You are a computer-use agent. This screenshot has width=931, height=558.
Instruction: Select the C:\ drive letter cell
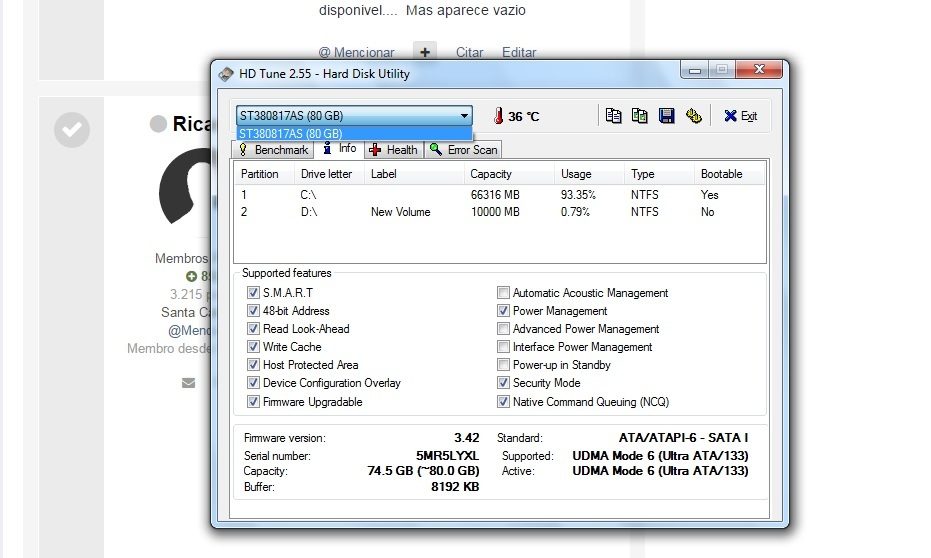coord(308,195)
